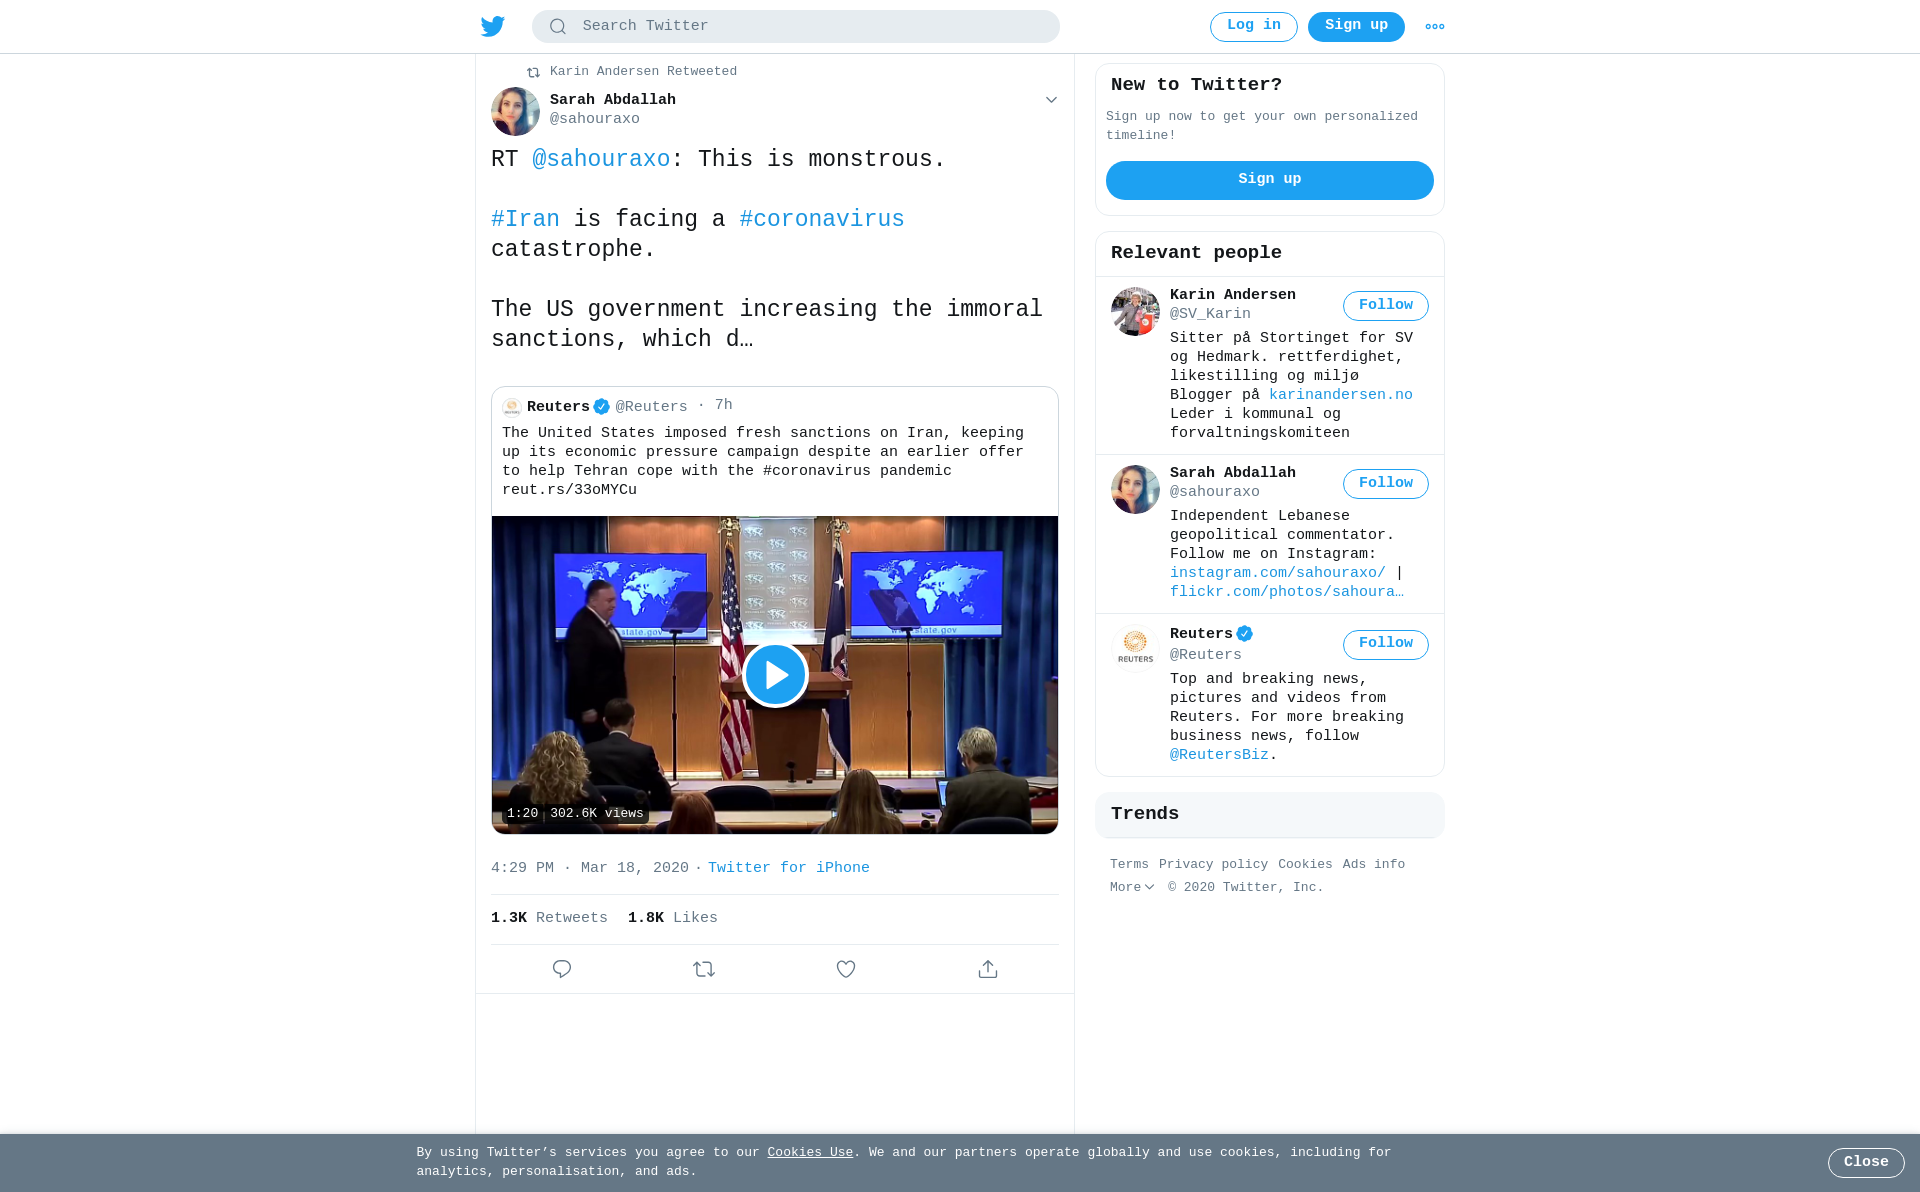Screen dimensions: 1920x1192
Task: Click the share tweet icon
Action: (x=988, y=969)
